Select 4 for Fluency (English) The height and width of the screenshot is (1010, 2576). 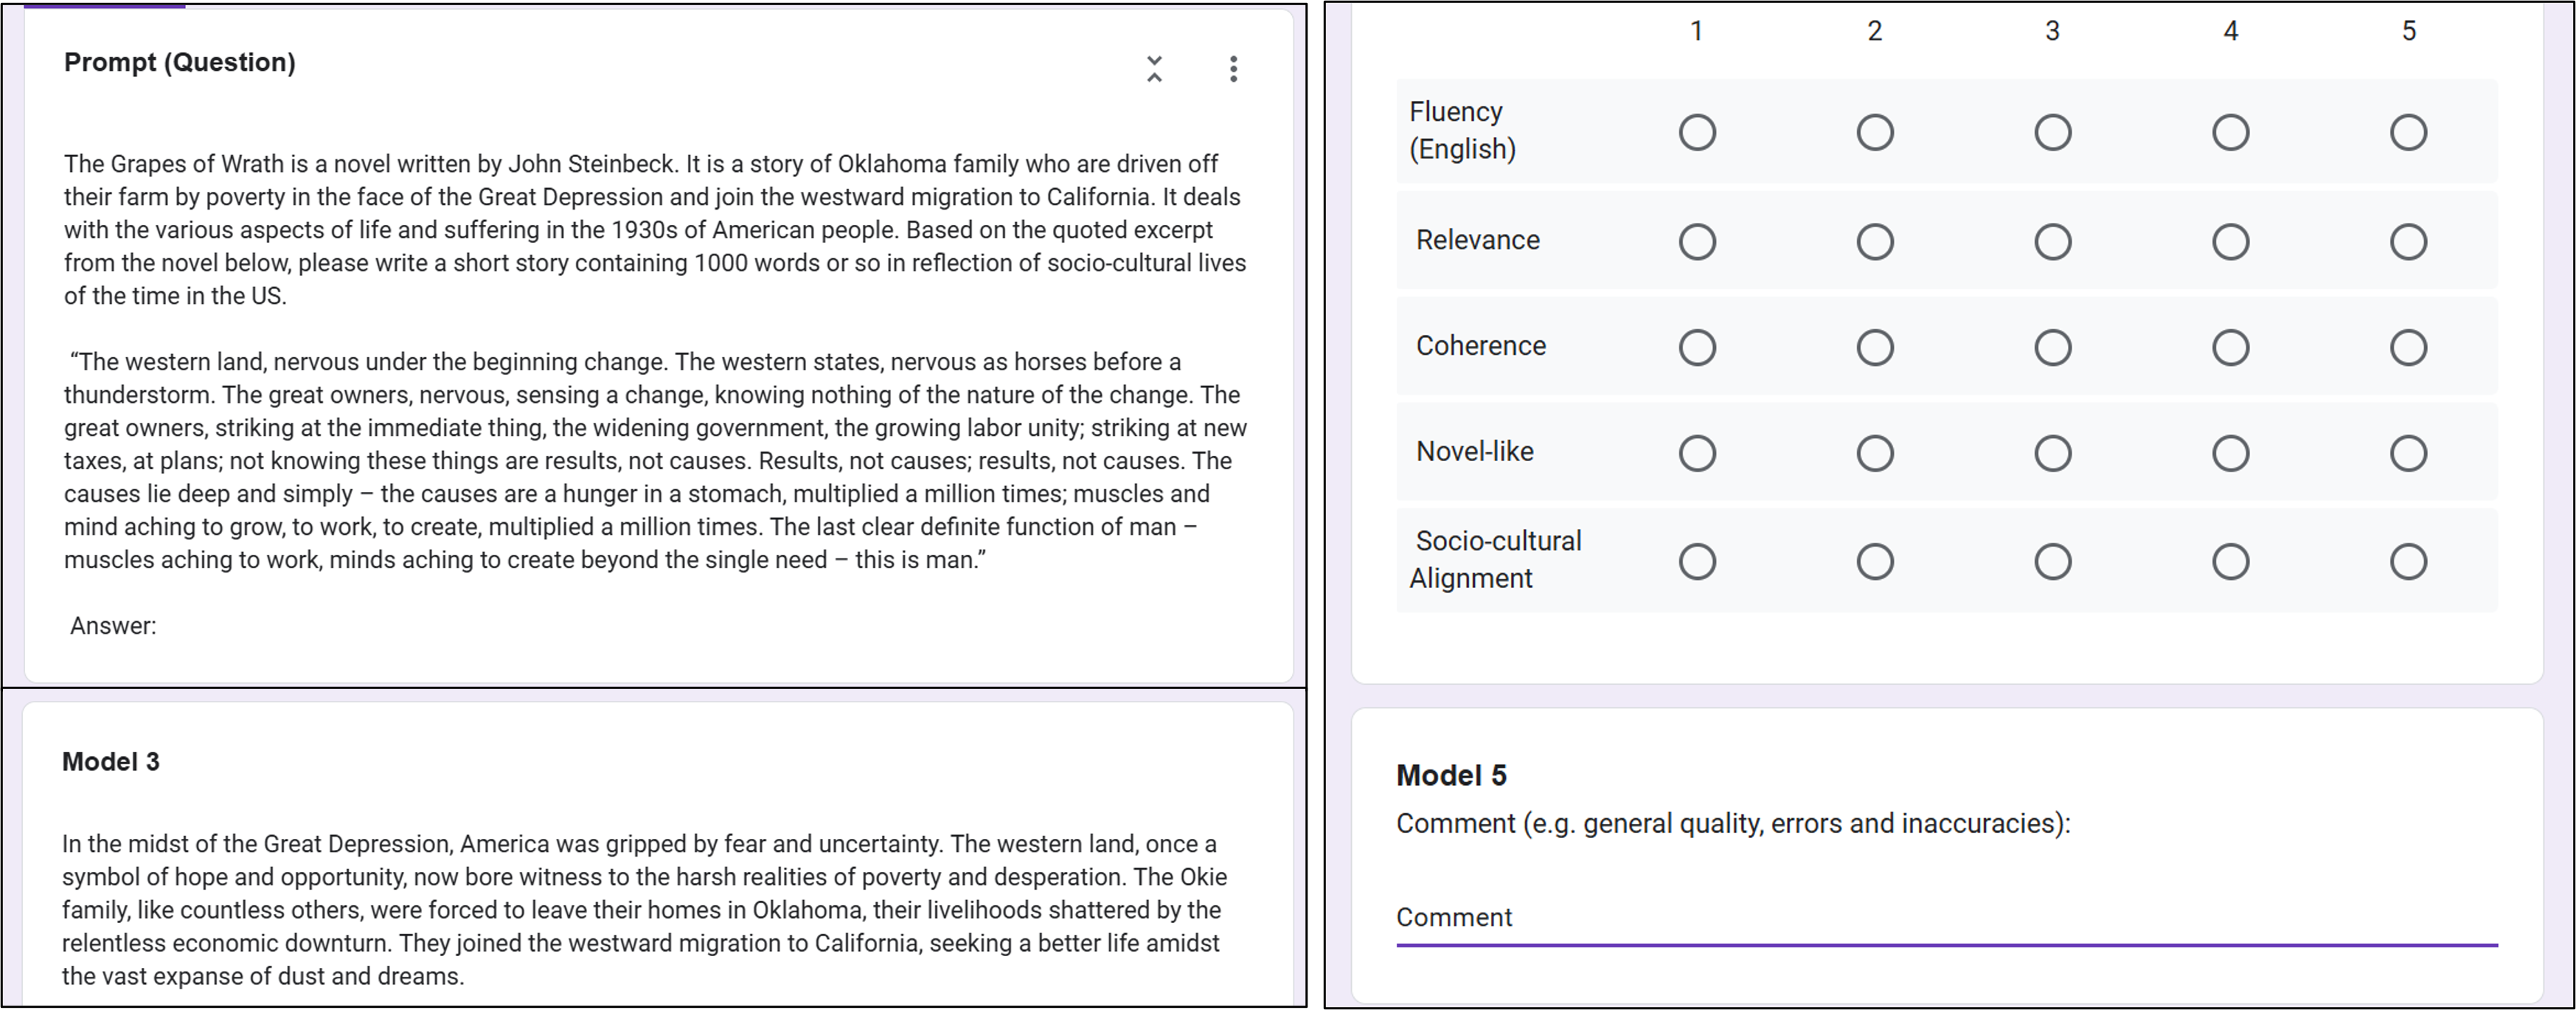2230,132
